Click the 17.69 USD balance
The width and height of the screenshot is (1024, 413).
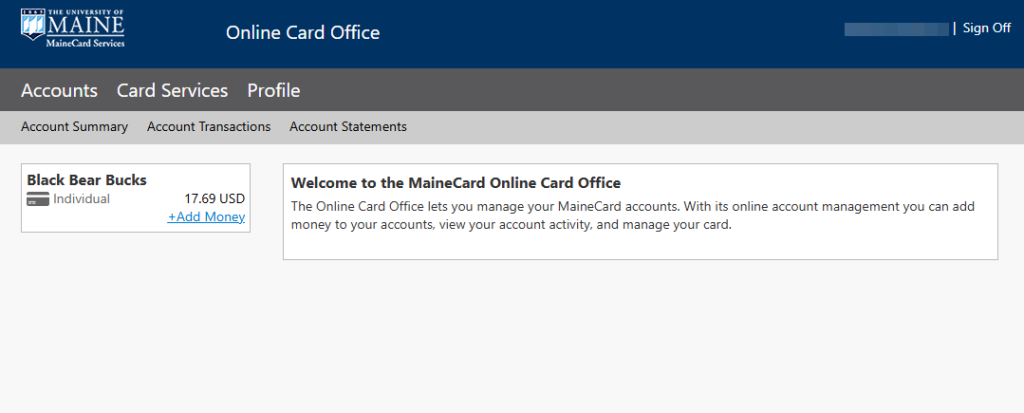click(215, 199)
